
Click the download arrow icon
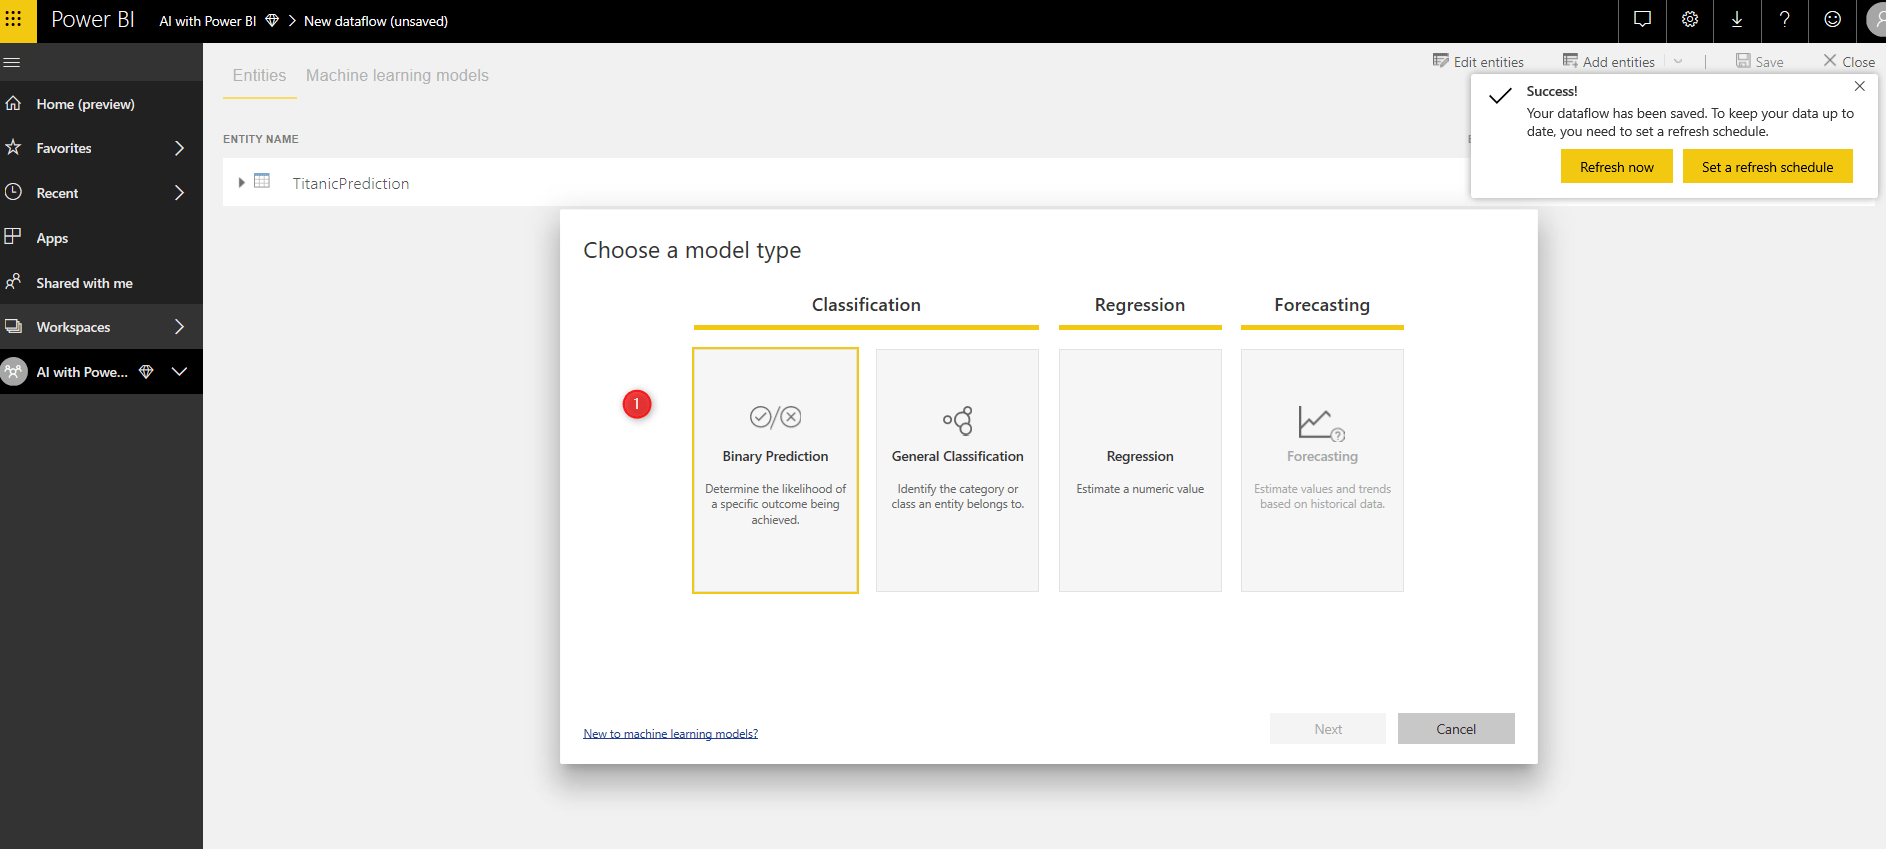[1737, 20]
